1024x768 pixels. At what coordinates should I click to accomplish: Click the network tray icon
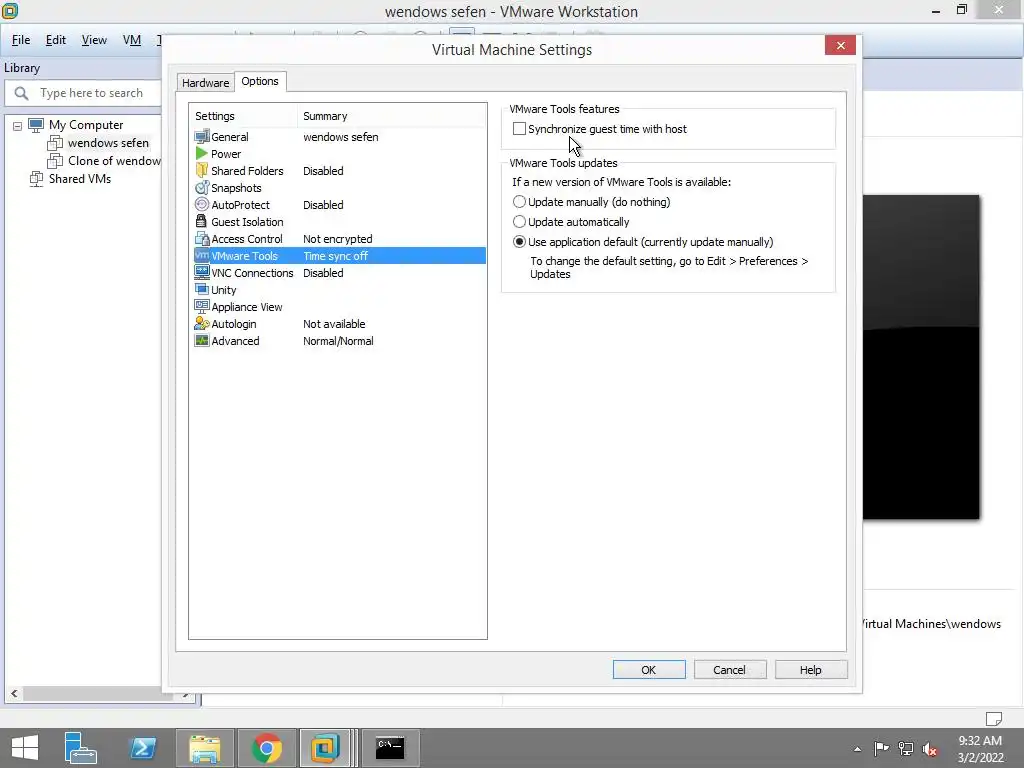[x=906, y=748]
